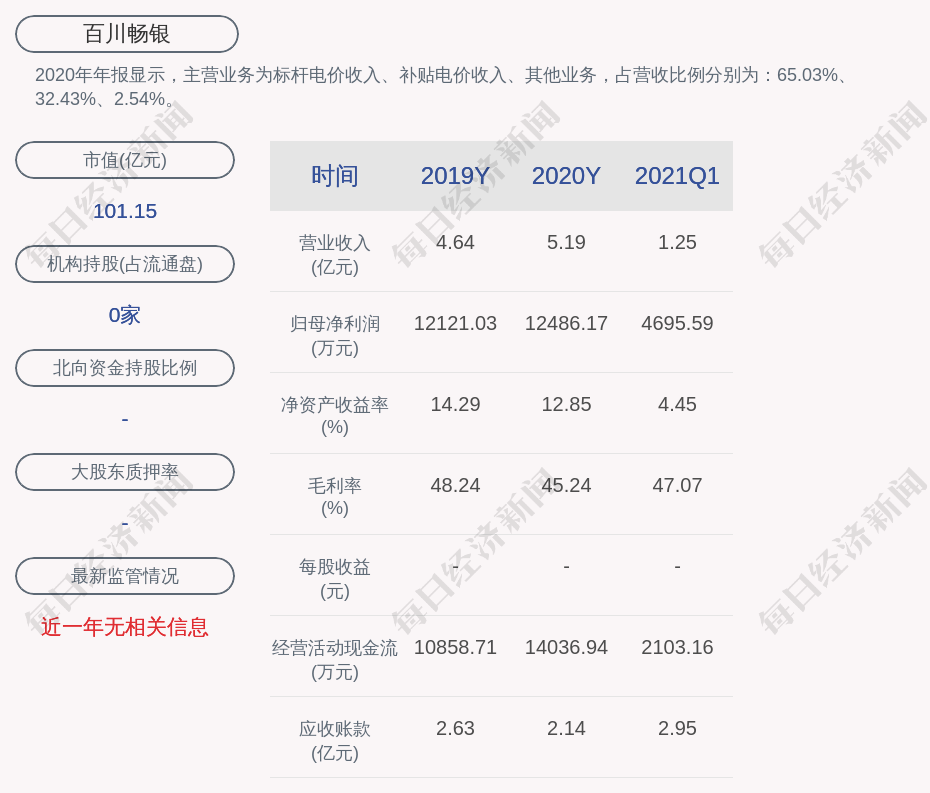This screenshot has width=930, height=793.
Task: Click the 净资产收益率(%) row label
Action: pos(335,416)
